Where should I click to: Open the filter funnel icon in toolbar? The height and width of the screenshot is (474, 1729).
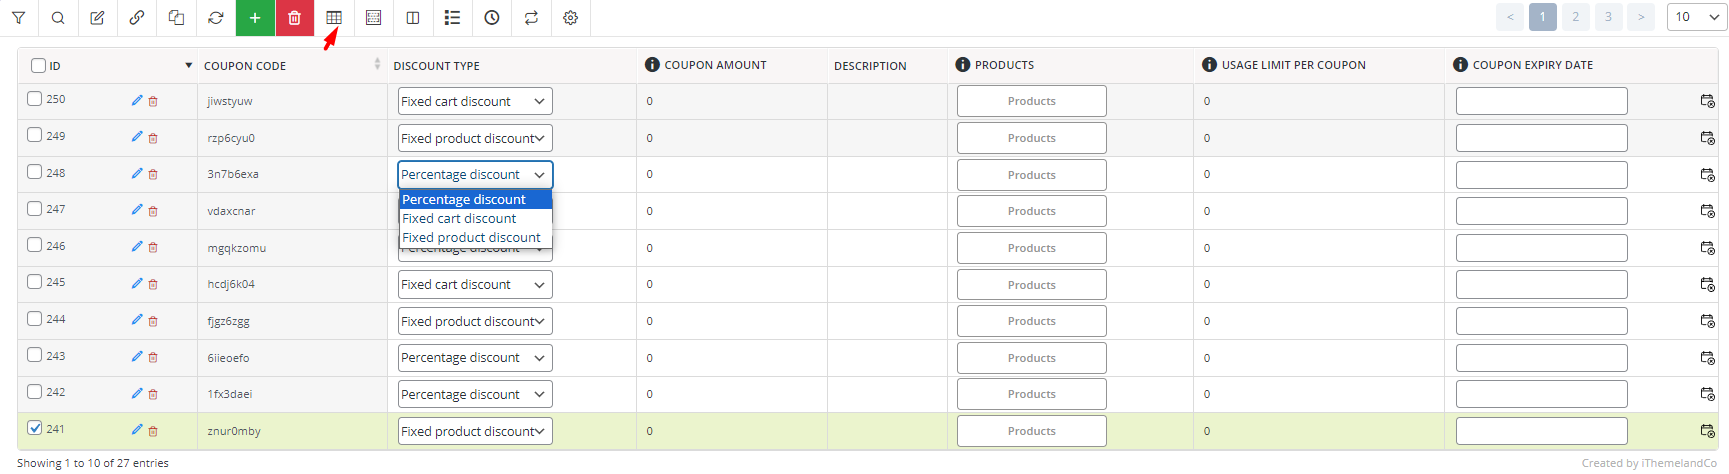pos(19,18)
